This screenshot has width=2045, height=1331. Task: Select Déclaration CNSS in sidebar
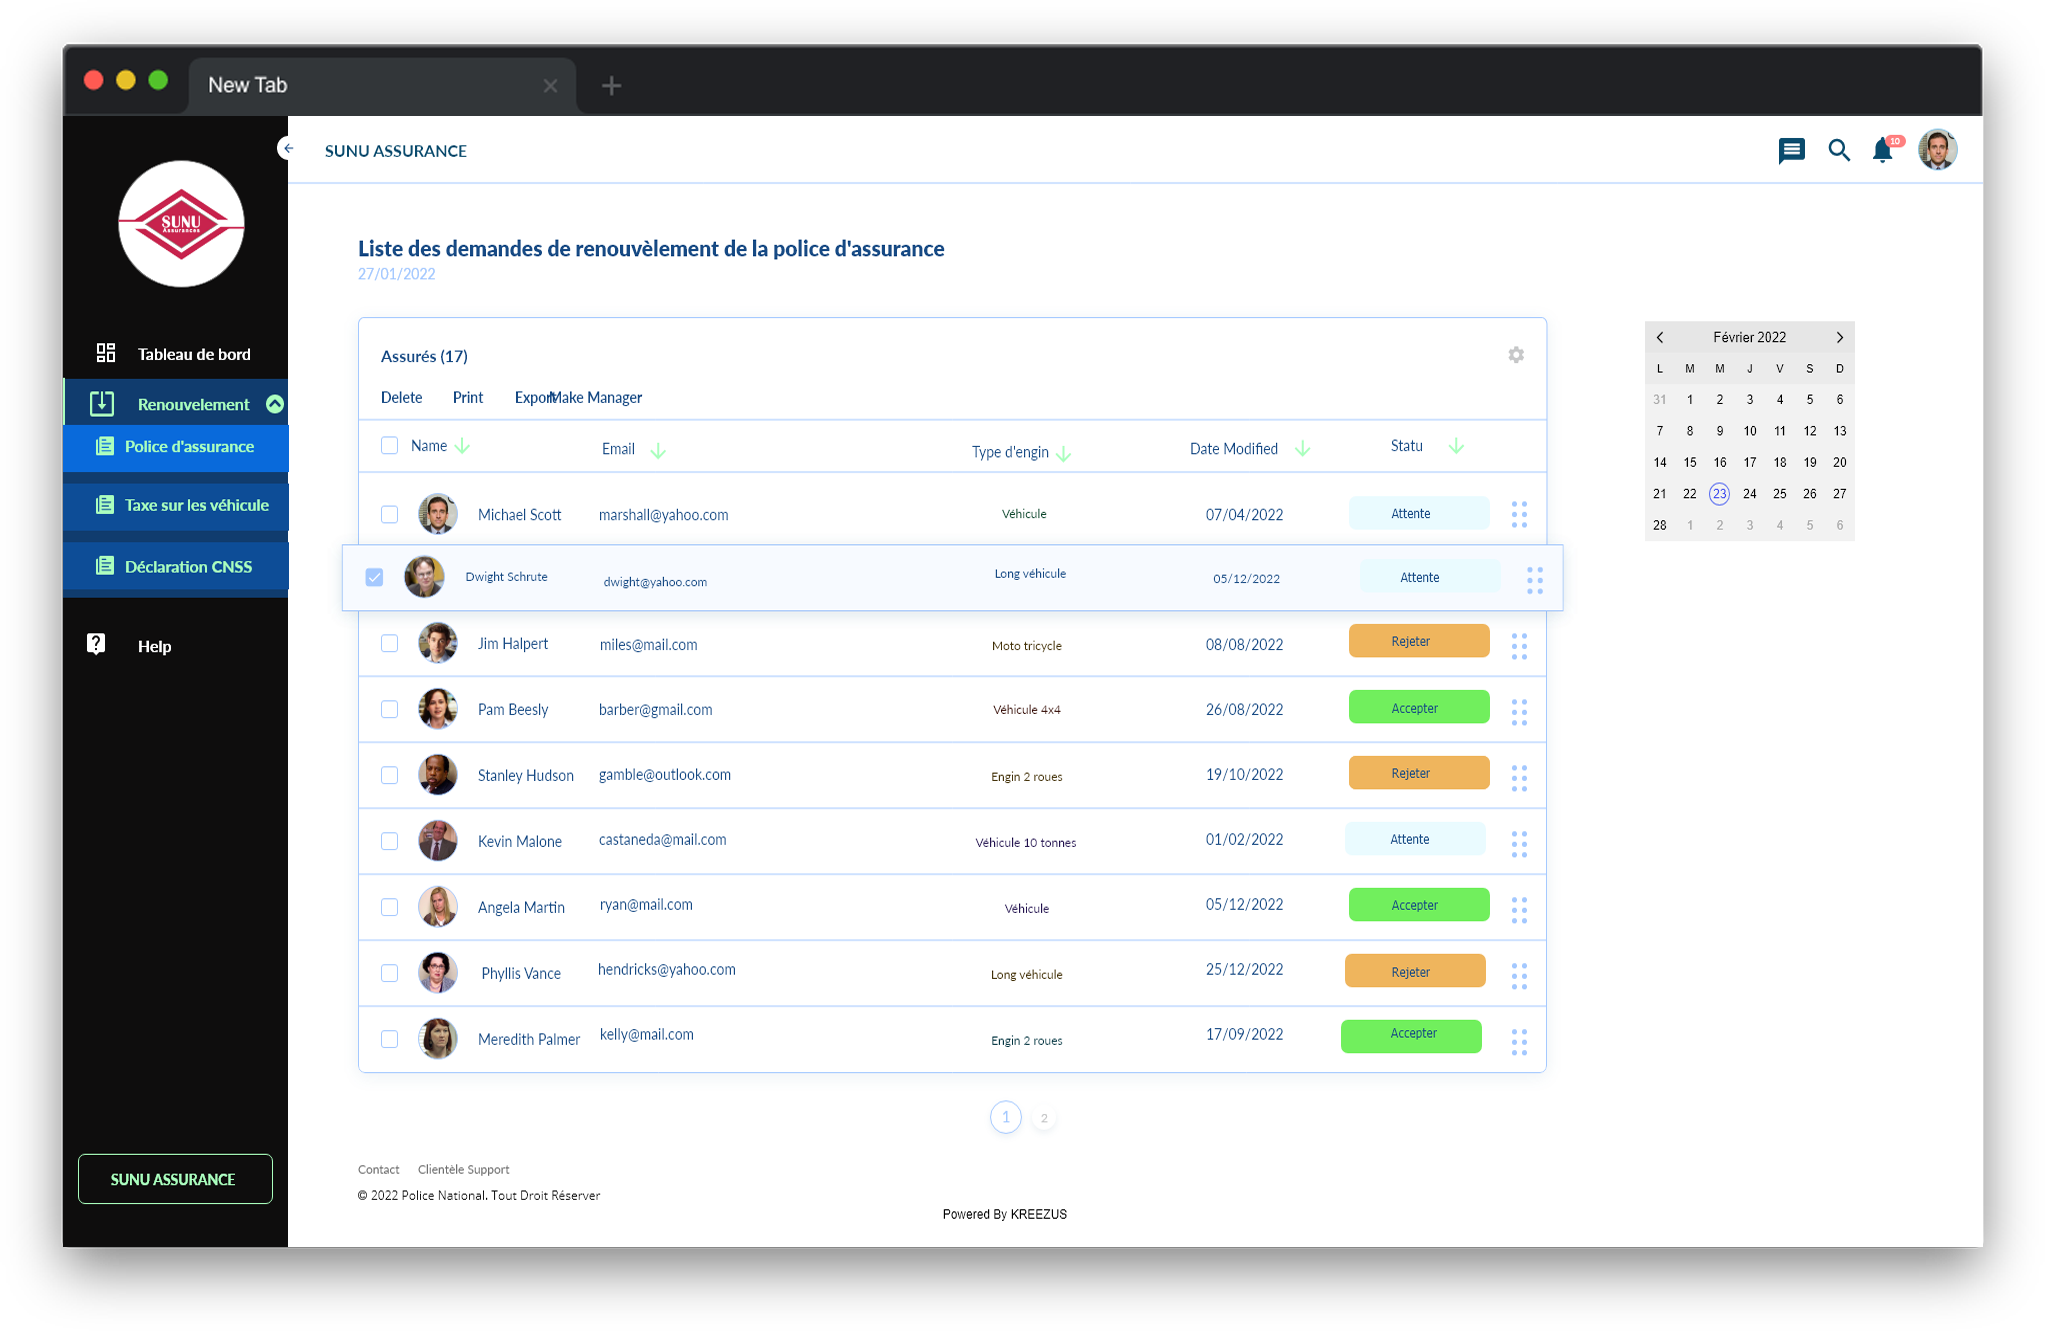point(188,566)
